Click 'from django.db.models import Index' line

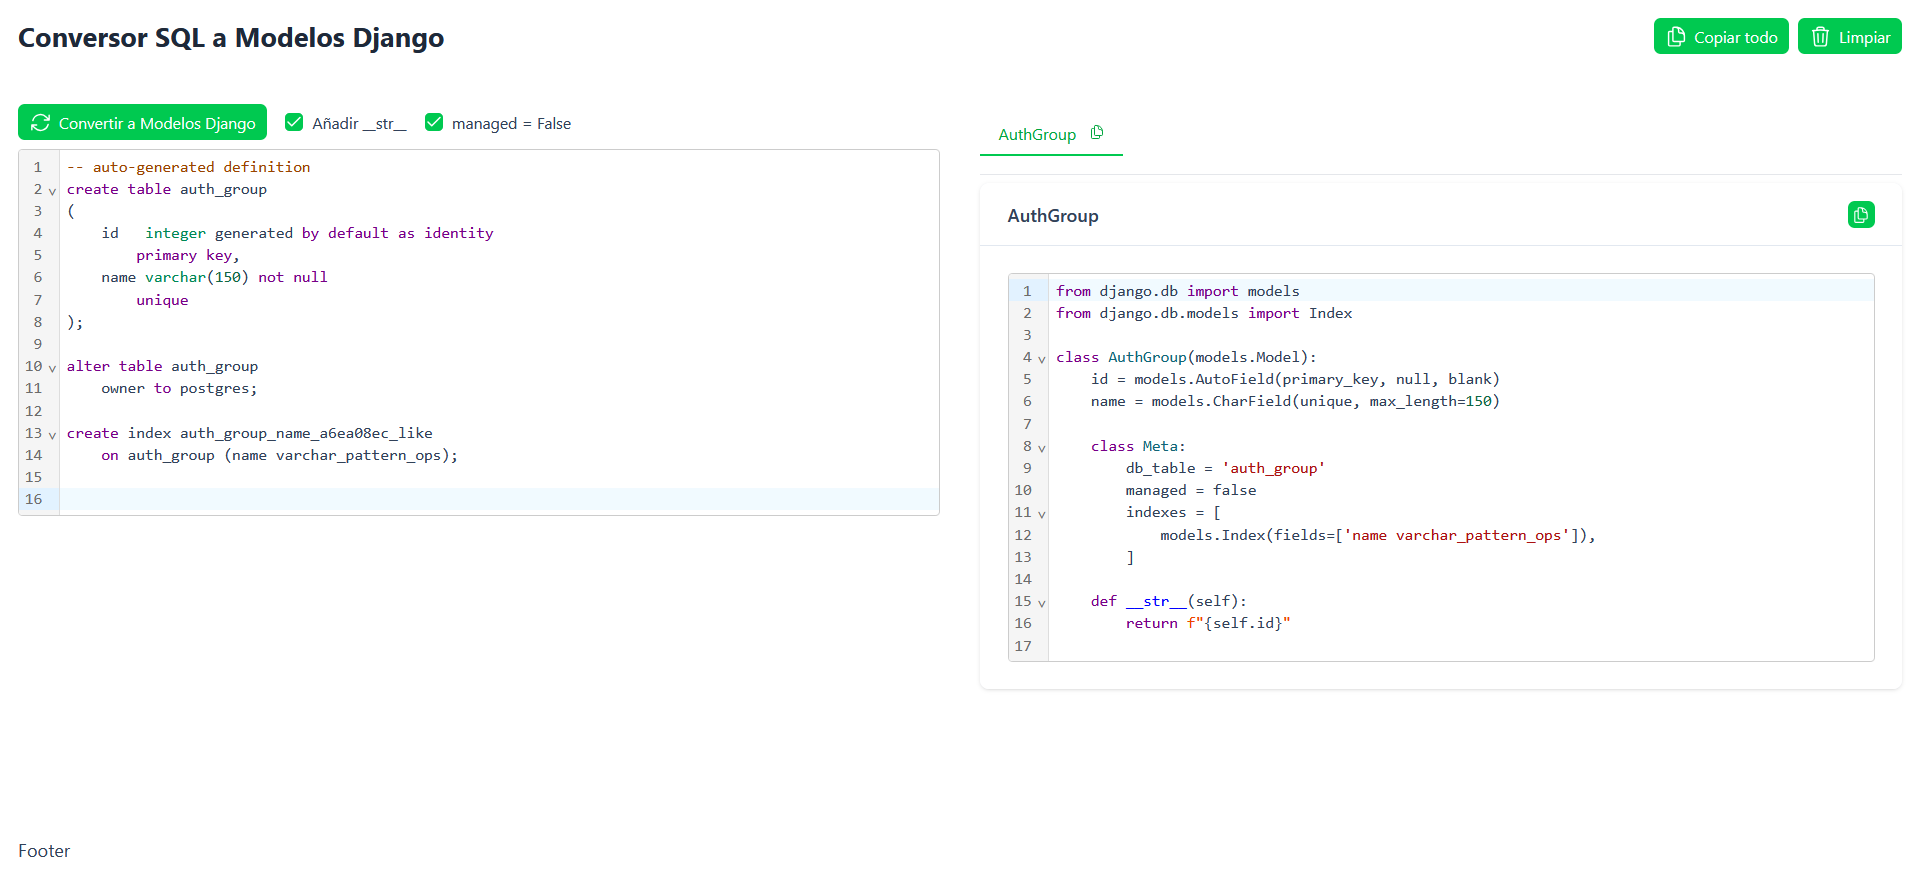(x=1204, y=313)
